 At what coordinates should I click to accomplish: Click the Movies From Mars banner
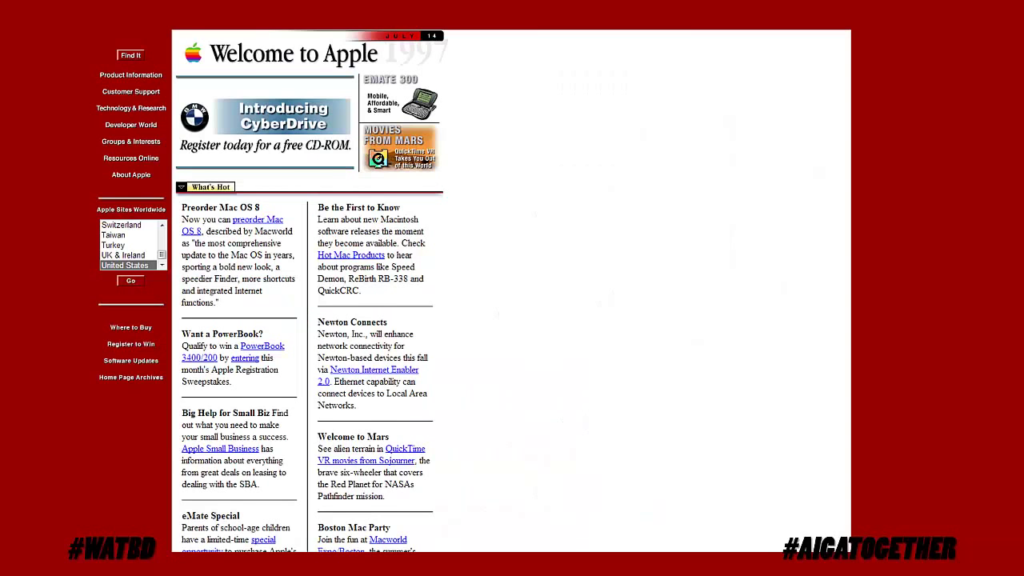click(x=399, y=148)
